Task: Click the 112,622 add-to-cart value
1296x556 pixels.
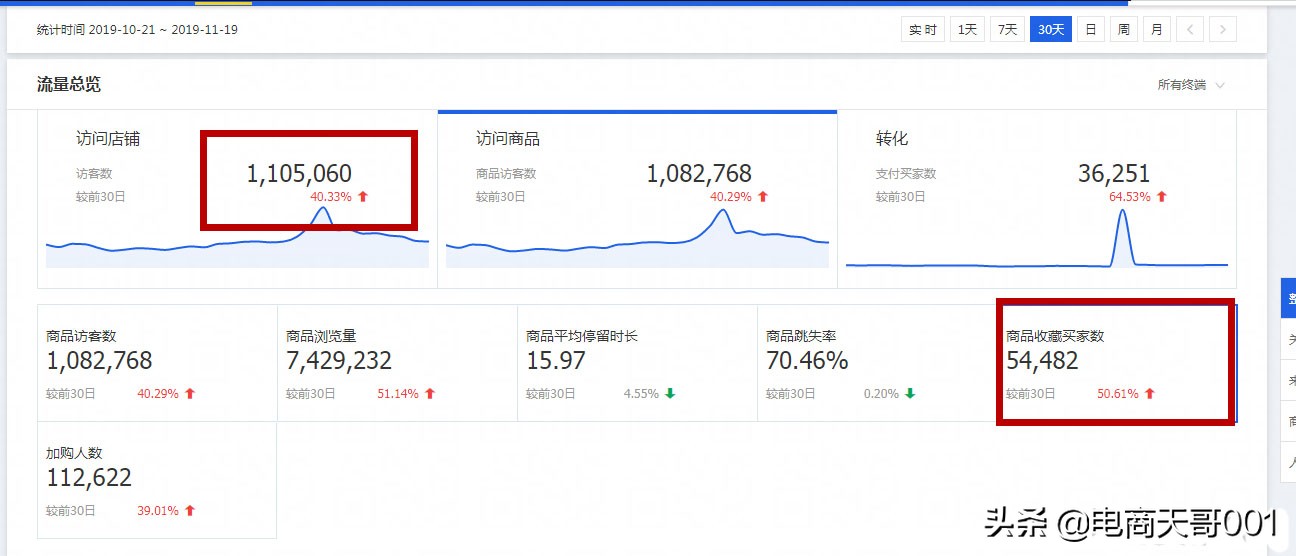Action: [89, 478]
